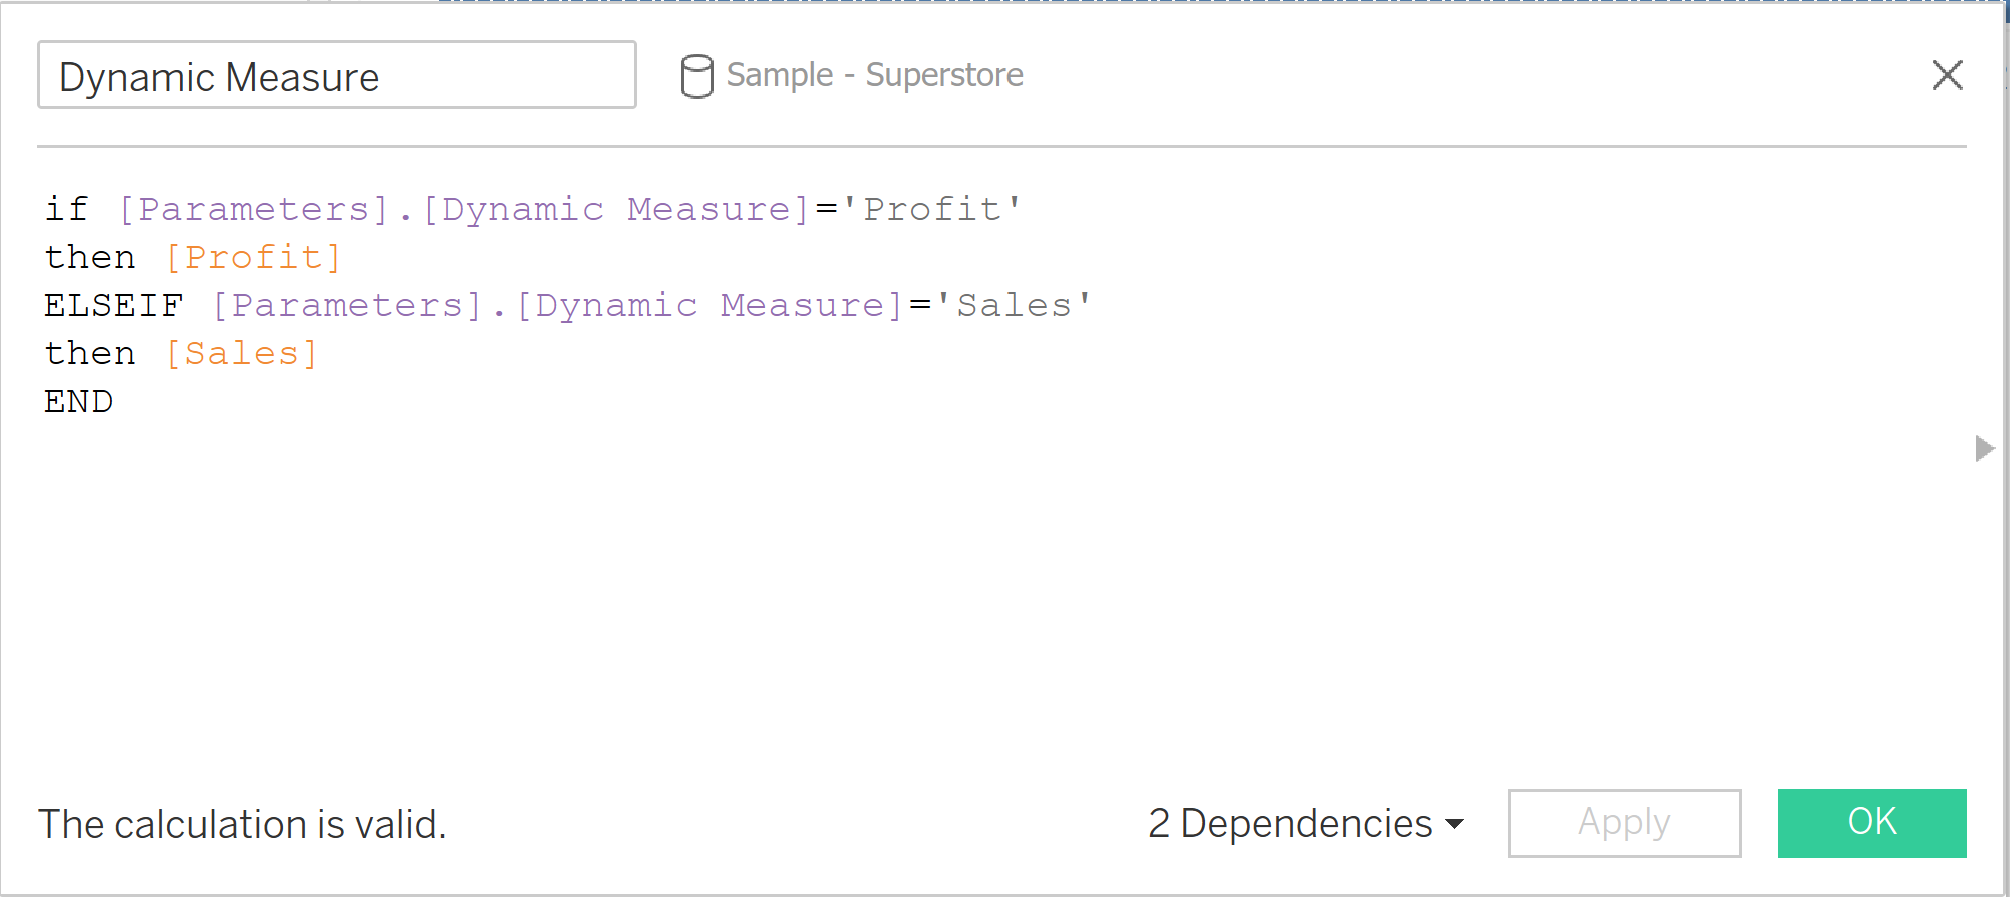This screenshot has height=897, width=2010.
Task: Place cursor on the 'if' keyword
Action: pos(66,209)
